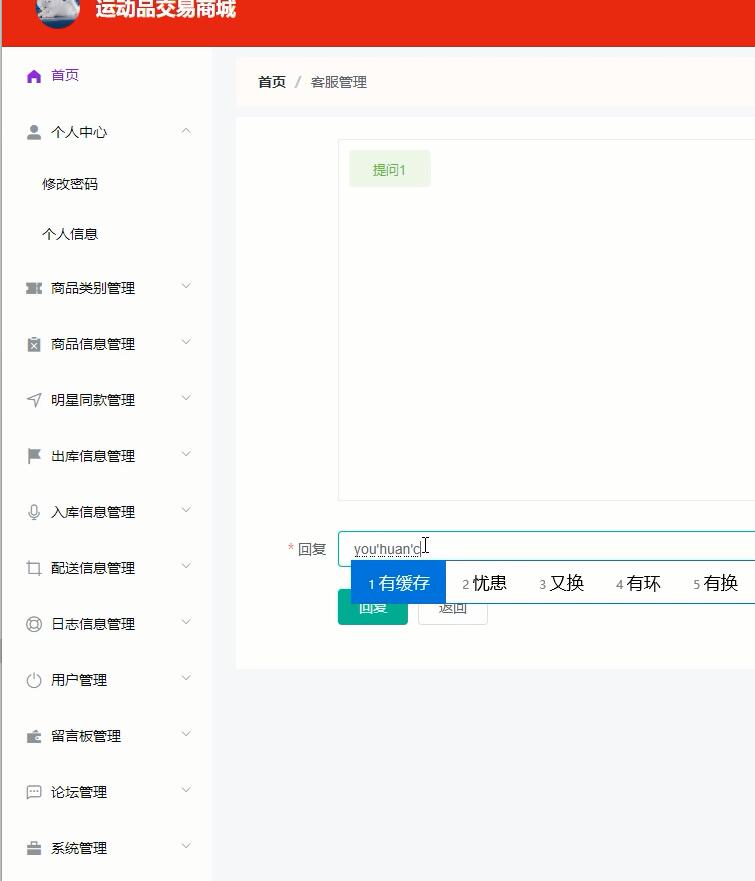Image resolution: width=755 pixels, height=881 pixels.
Task: Click the site logo avatar in the header
Action: coord(57,10)
